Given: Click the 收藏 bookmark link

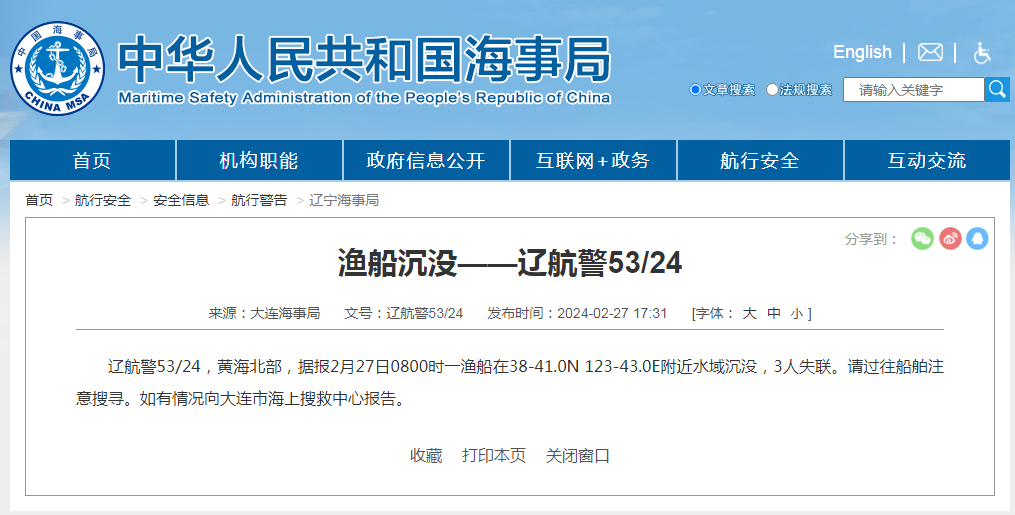Looking at the screenshot, I should coord(426,455).
